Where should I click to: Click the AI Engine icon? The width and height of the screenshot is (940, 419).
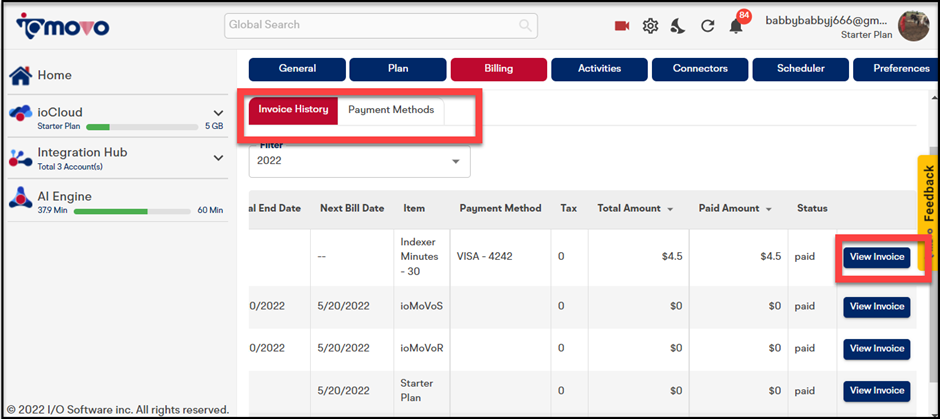20,197
